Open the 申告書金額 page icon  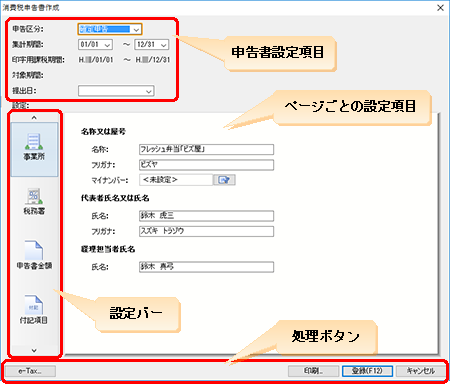pyautogui.click(x=34, y=255)
